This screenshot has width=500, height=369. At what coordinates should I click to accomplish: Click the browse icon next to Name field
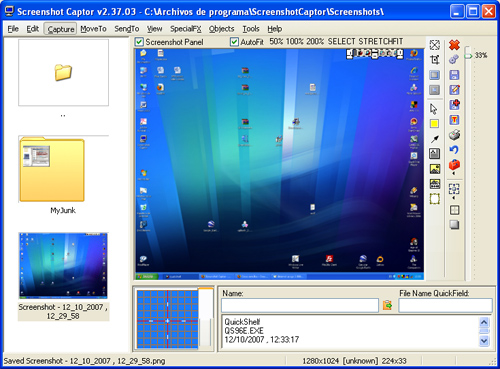[x=388, y=305]
